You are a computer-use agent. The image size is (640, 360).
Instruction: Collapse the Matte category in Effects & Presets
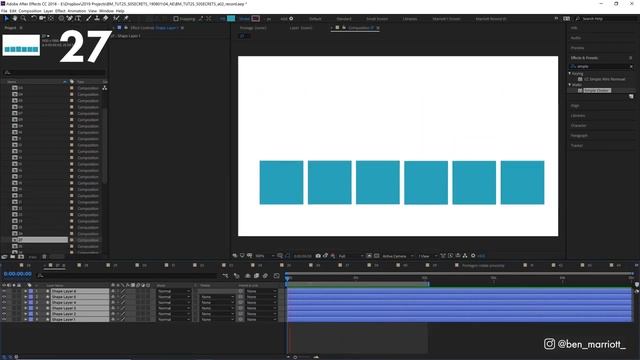pos(570,85)
